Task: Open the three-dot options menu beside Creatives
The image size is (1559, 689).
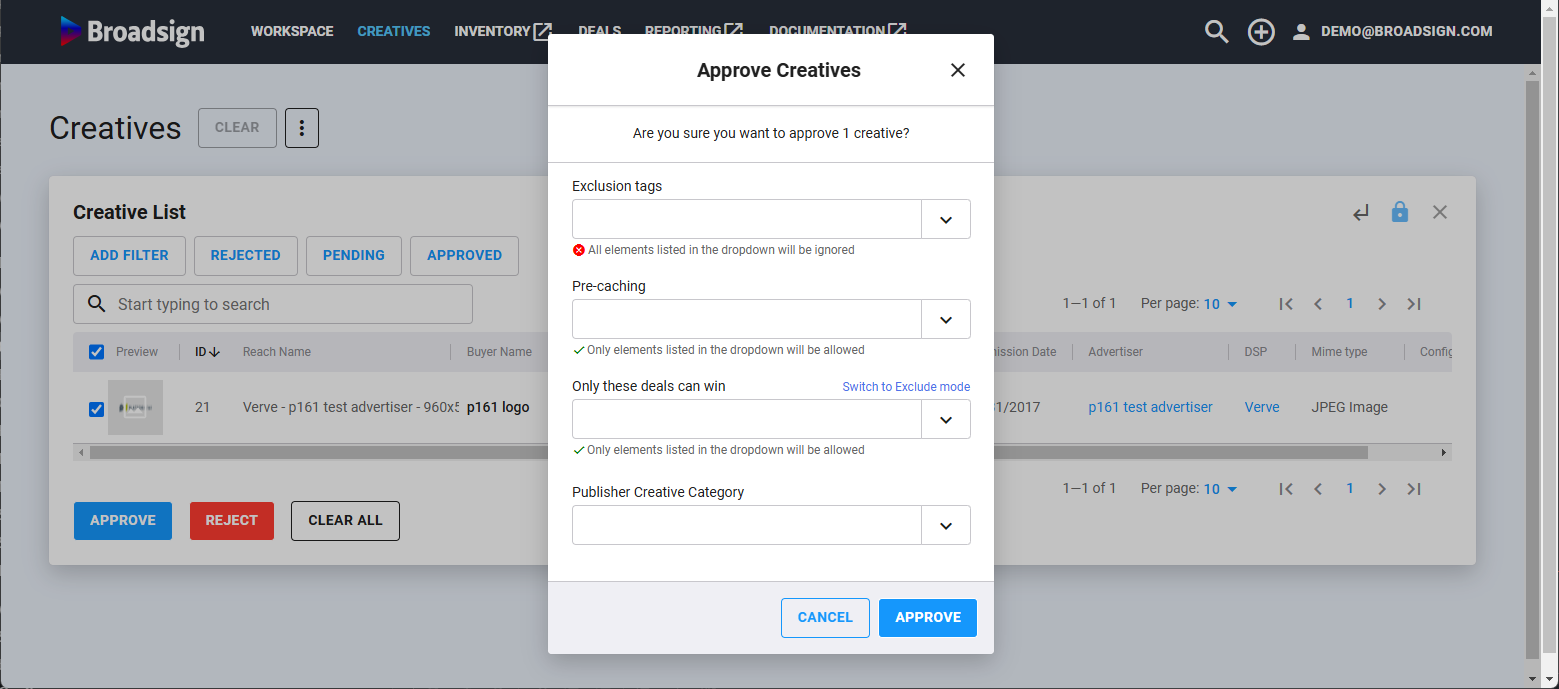Action: coord(302,128)
